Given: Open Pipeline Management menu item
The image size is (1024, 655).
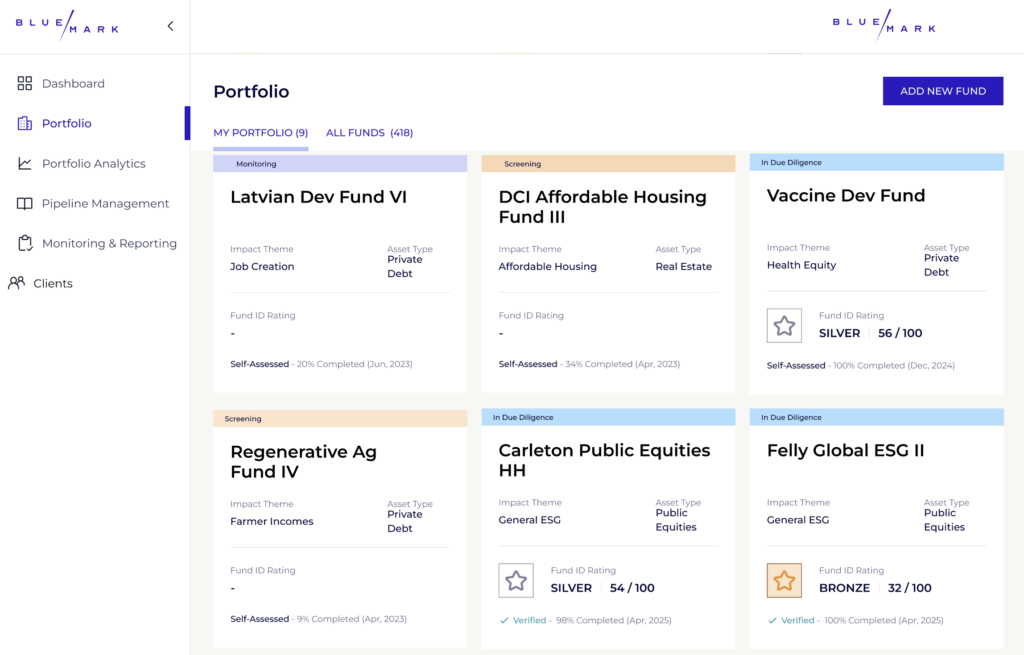Looking at the screenshot, I should click(105, 204).
